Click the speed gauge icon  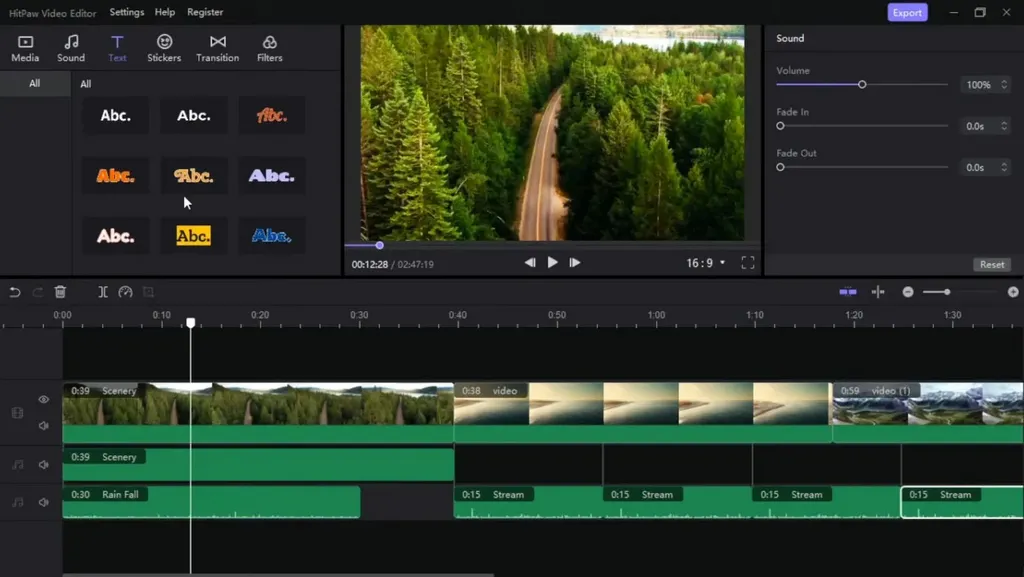pos(125,292)
